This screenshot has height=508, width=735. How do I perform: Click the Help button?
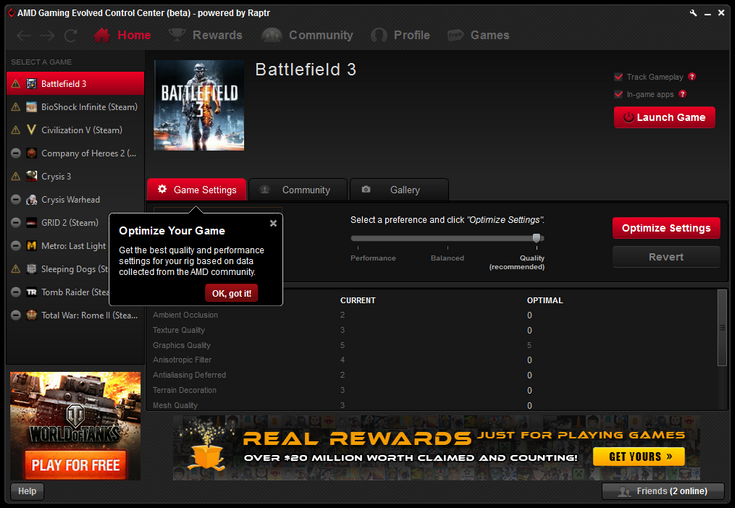pos(27,491)
